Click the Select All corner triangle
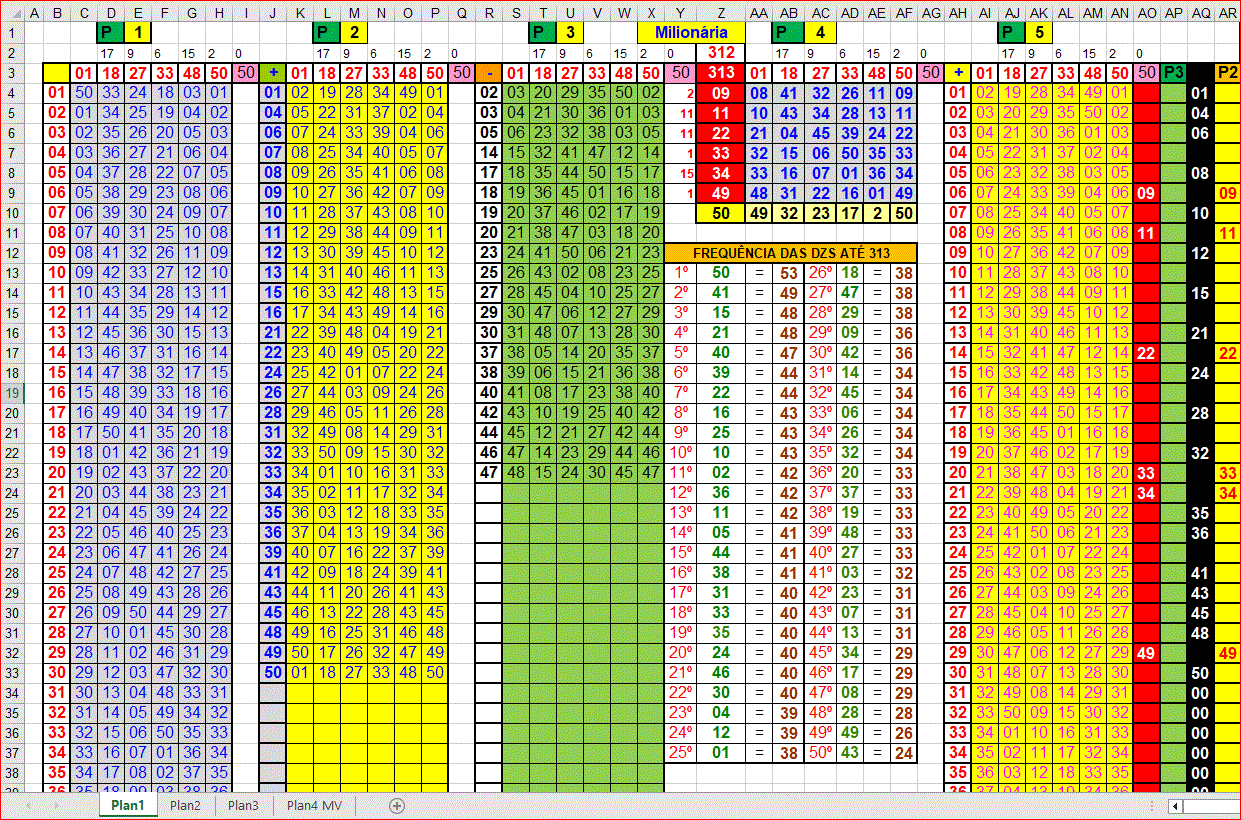Screen dimensions: 1241x820 pos(10,13)
